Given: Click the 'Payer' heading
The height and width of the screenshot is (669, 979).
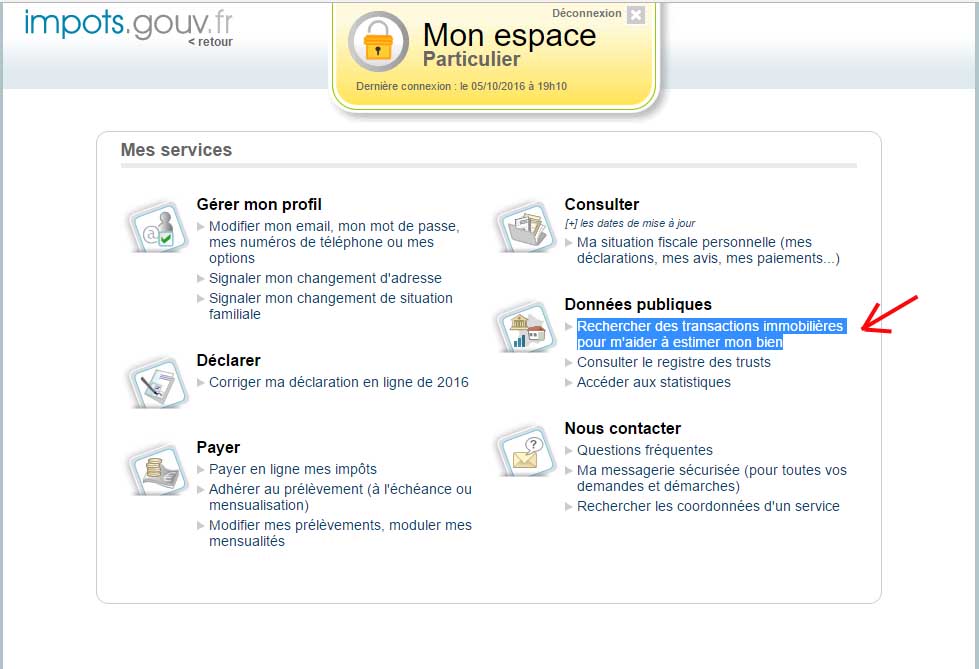Looking at the screenshot, I should (x=218, y=447).
